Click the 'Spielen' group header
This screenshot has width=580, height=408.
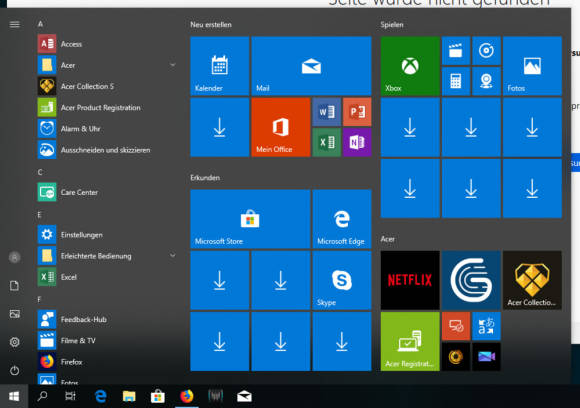point(392,25)
